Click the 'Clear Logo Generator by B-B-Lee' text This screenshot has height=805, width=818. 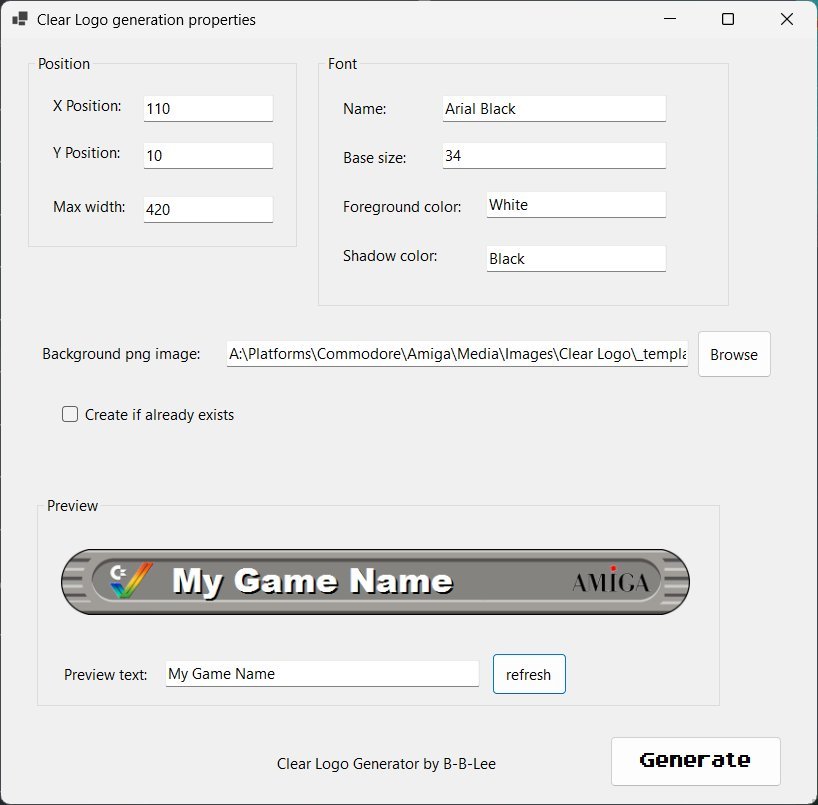click(x=386, y=764)
